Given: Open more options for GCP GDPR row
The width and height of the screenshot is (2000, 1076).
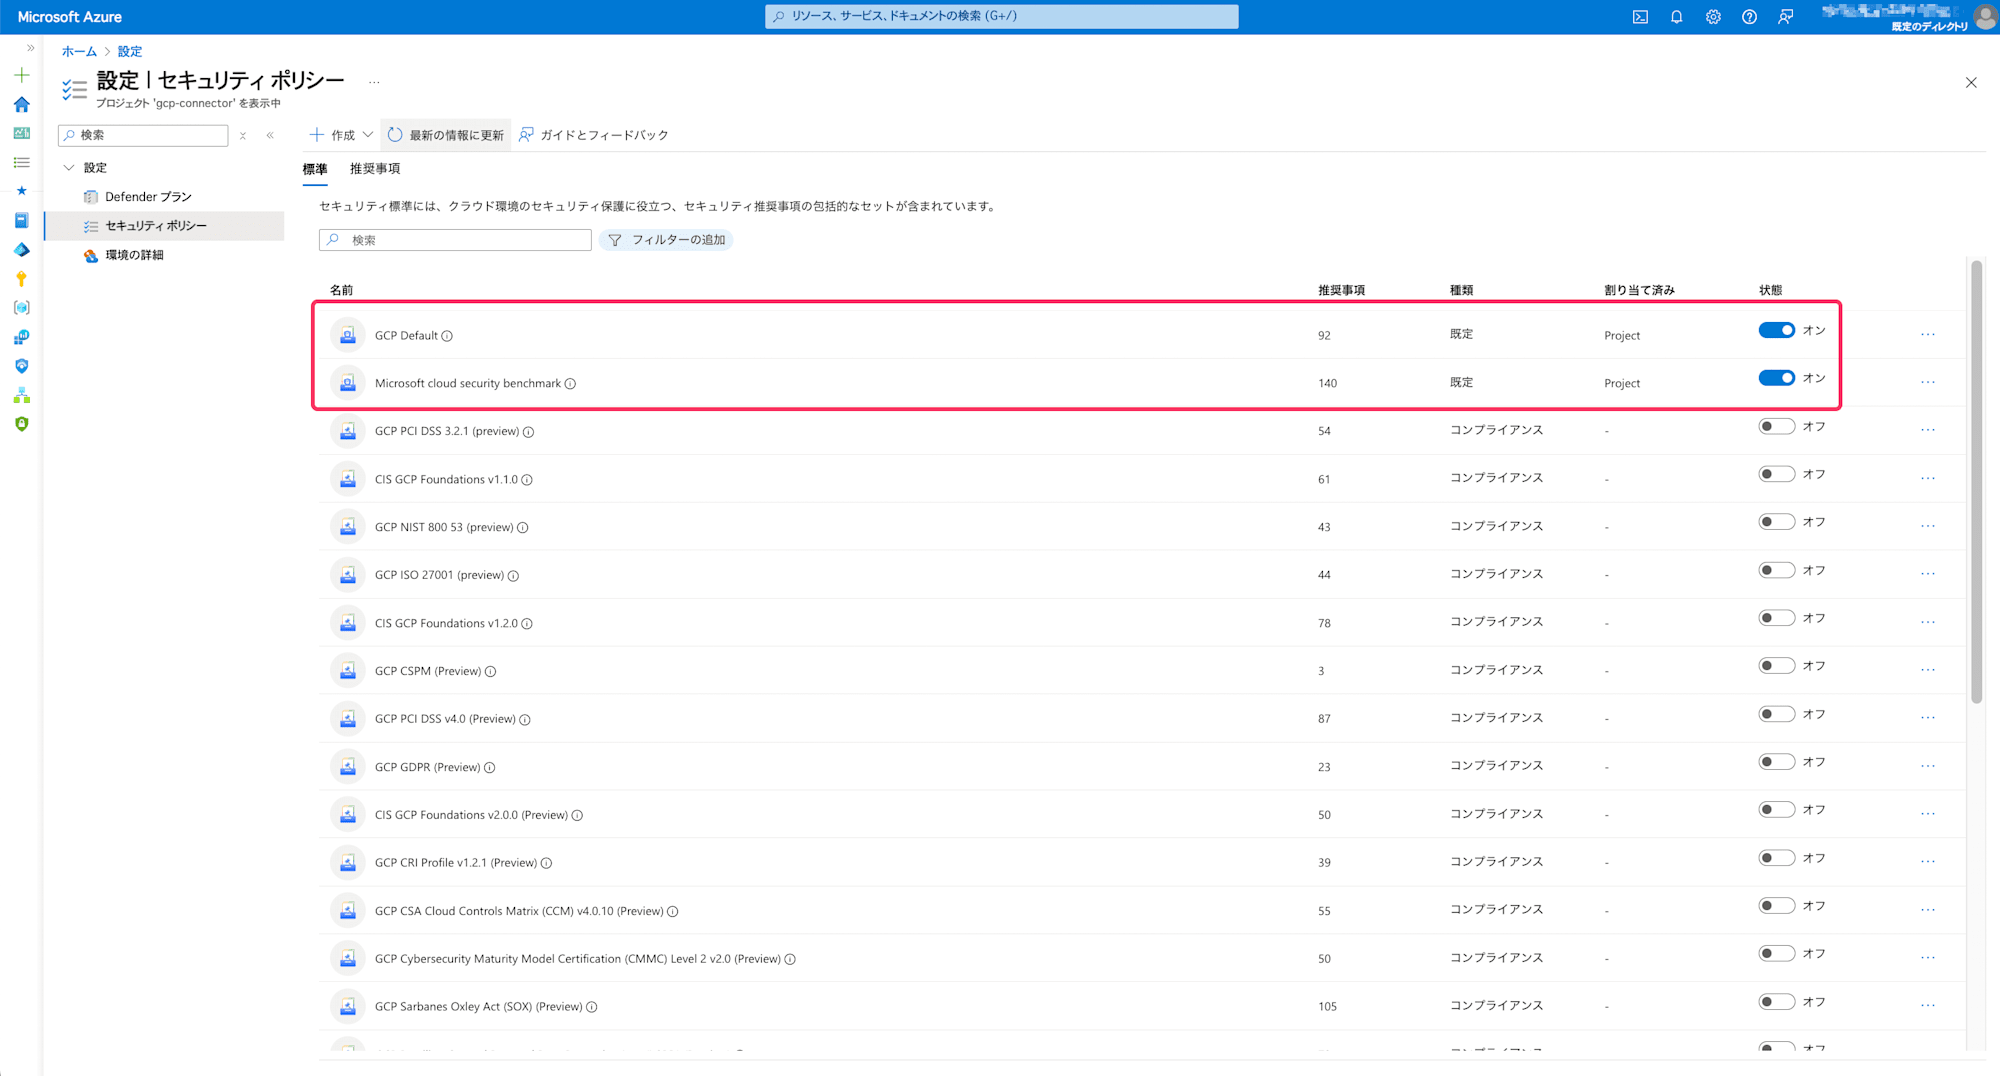Looking at the screenshot, I should pyautogui.click(x=1928, y=767).
